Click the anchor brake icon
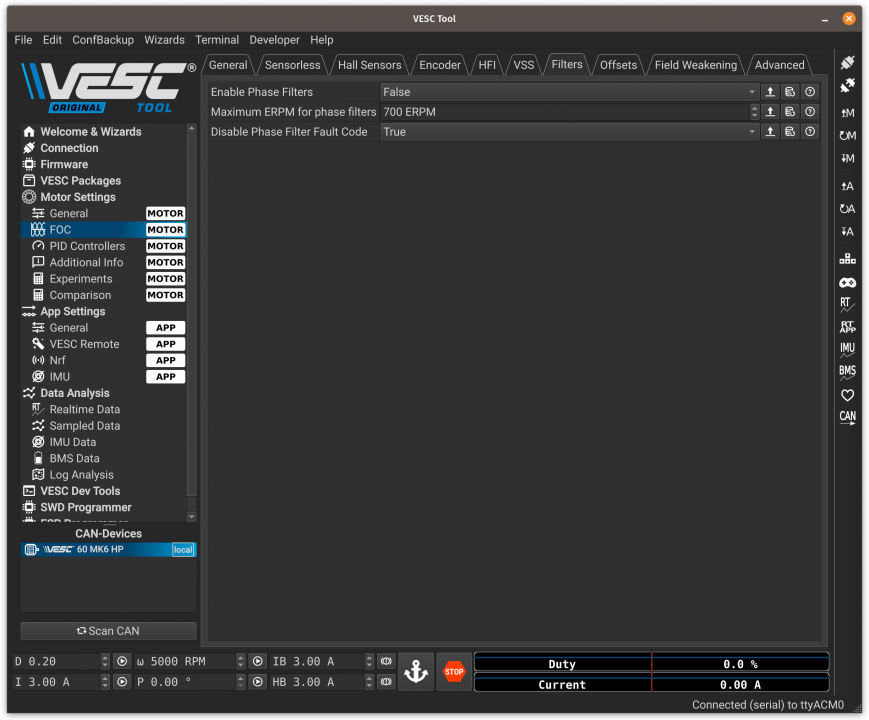This screenshot has height=720, width=869. point(416,671)
